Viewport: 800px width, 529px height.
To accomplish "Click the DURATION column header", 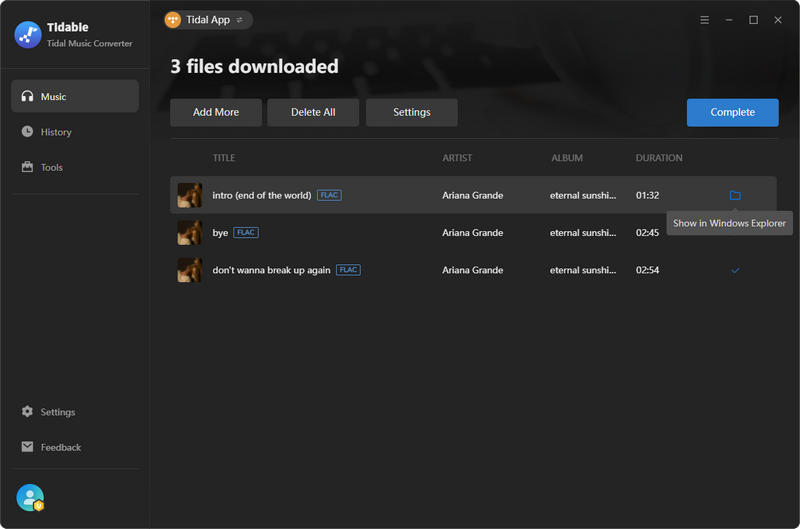I will click(659, 158).
